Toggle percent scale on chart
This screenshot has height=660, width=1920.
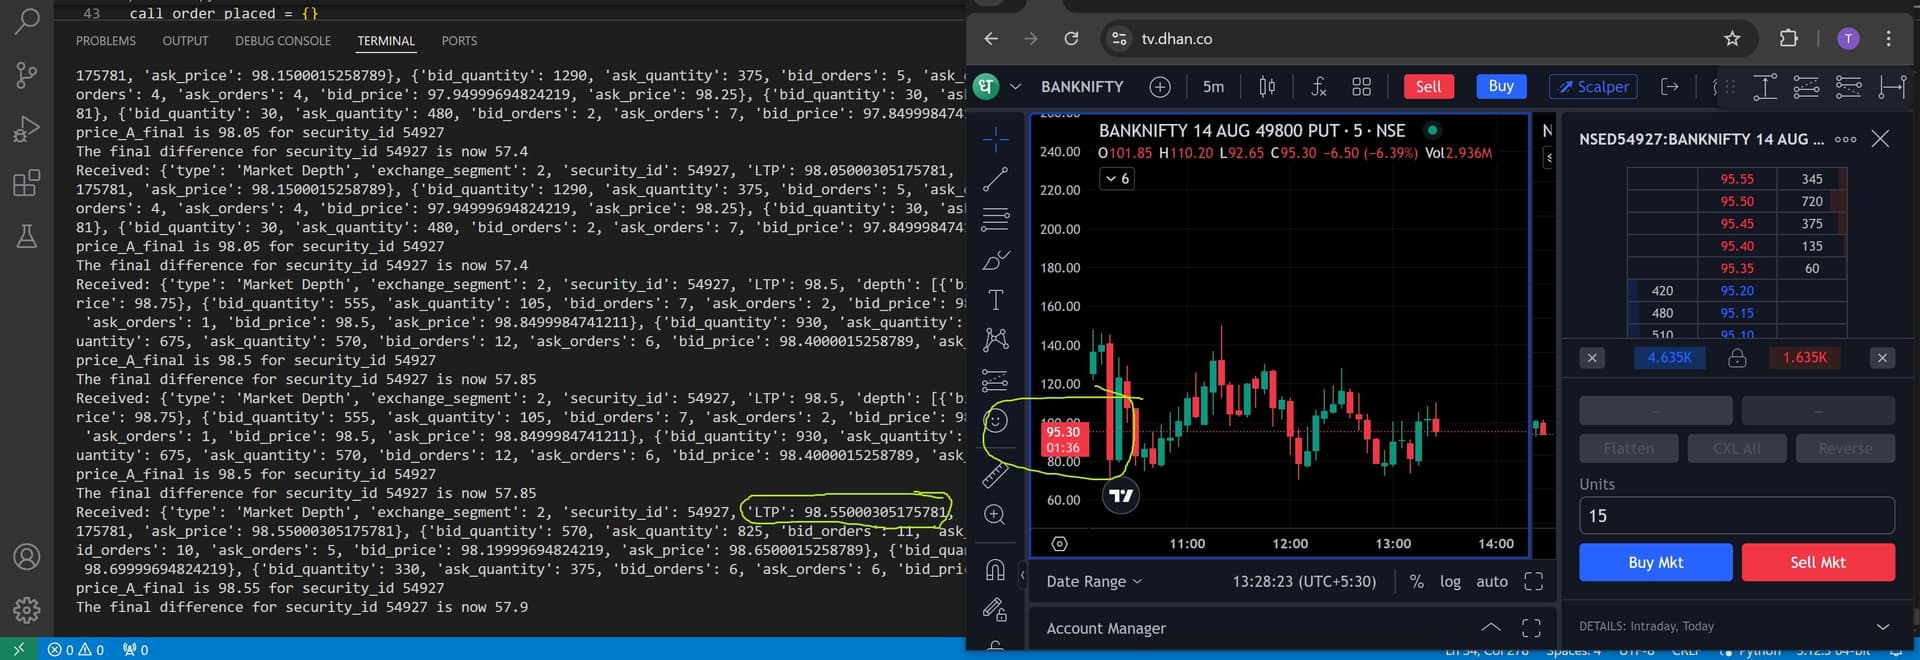click(x=1417, y=582)
